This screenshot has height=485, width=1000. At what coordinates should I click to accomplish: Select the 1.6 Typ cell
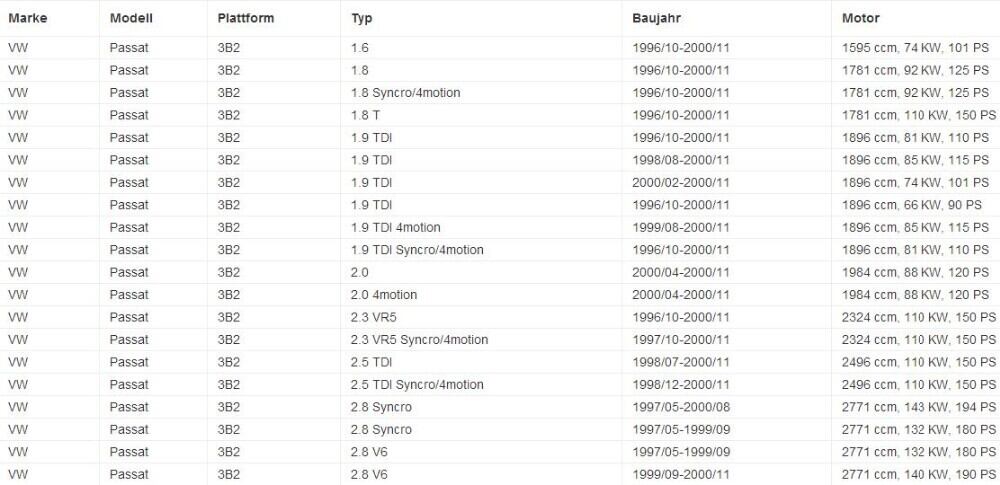(360, 48)
